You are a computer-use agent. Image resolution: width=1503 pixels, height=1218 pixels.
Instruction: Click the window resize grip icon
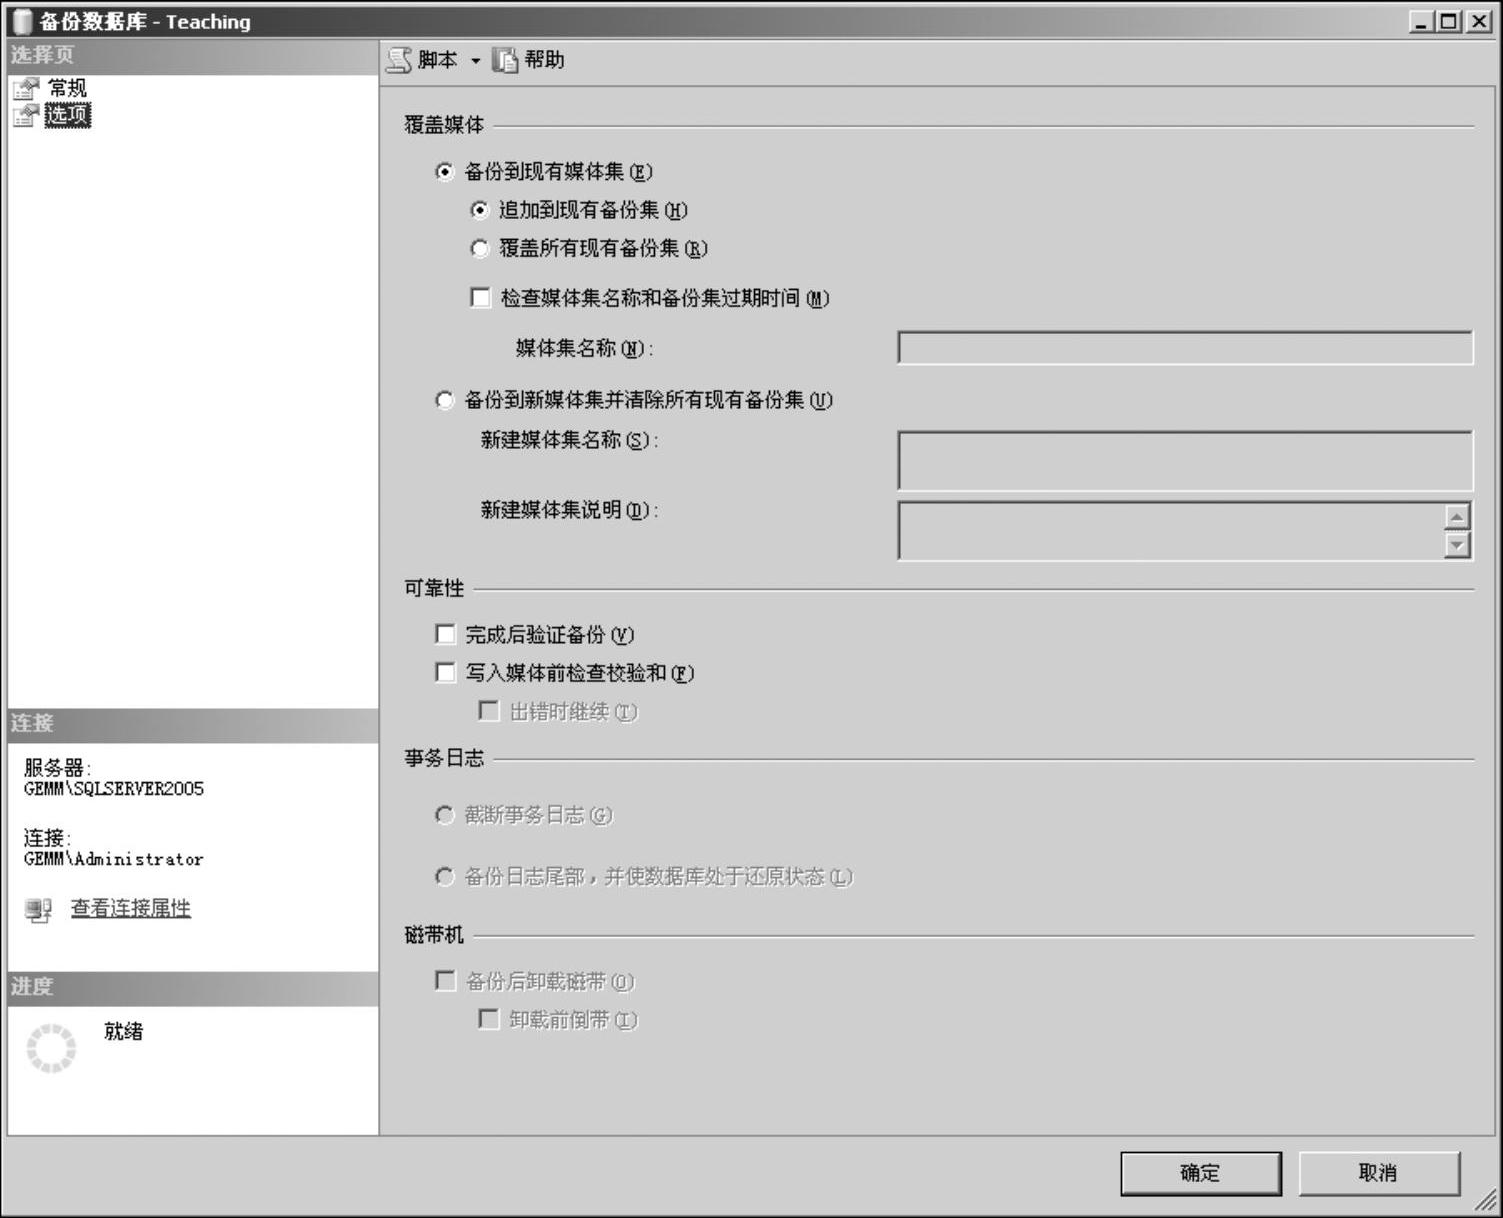(1486, 1200)
